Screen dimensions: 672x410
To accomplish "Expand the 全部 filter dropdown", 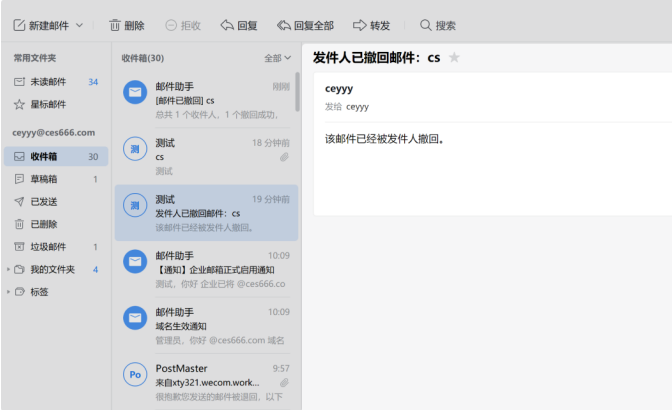I will pyautogui.click(x=278, y=58).
